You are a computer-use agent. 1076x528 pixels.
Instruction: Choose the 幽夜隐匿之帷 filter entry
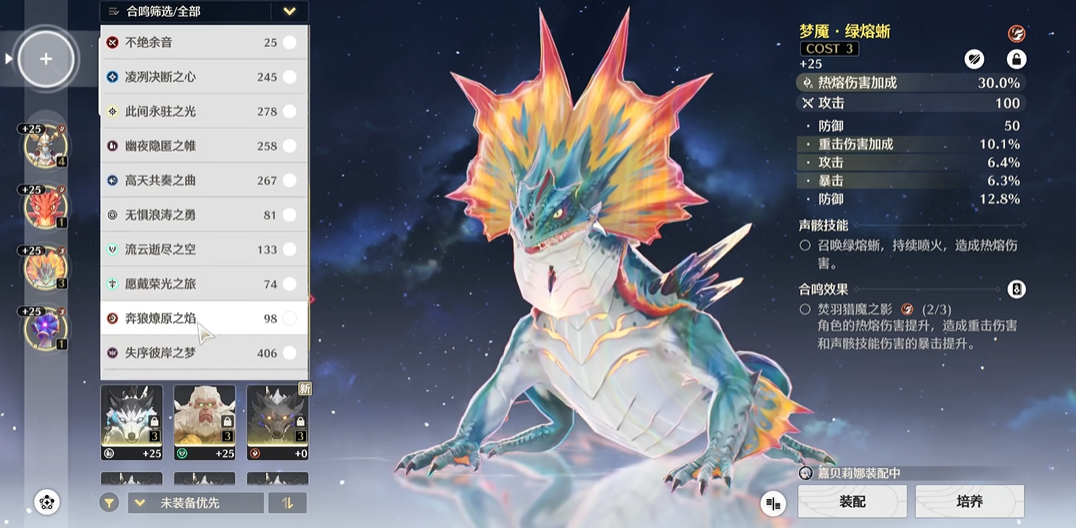[204, 146]
